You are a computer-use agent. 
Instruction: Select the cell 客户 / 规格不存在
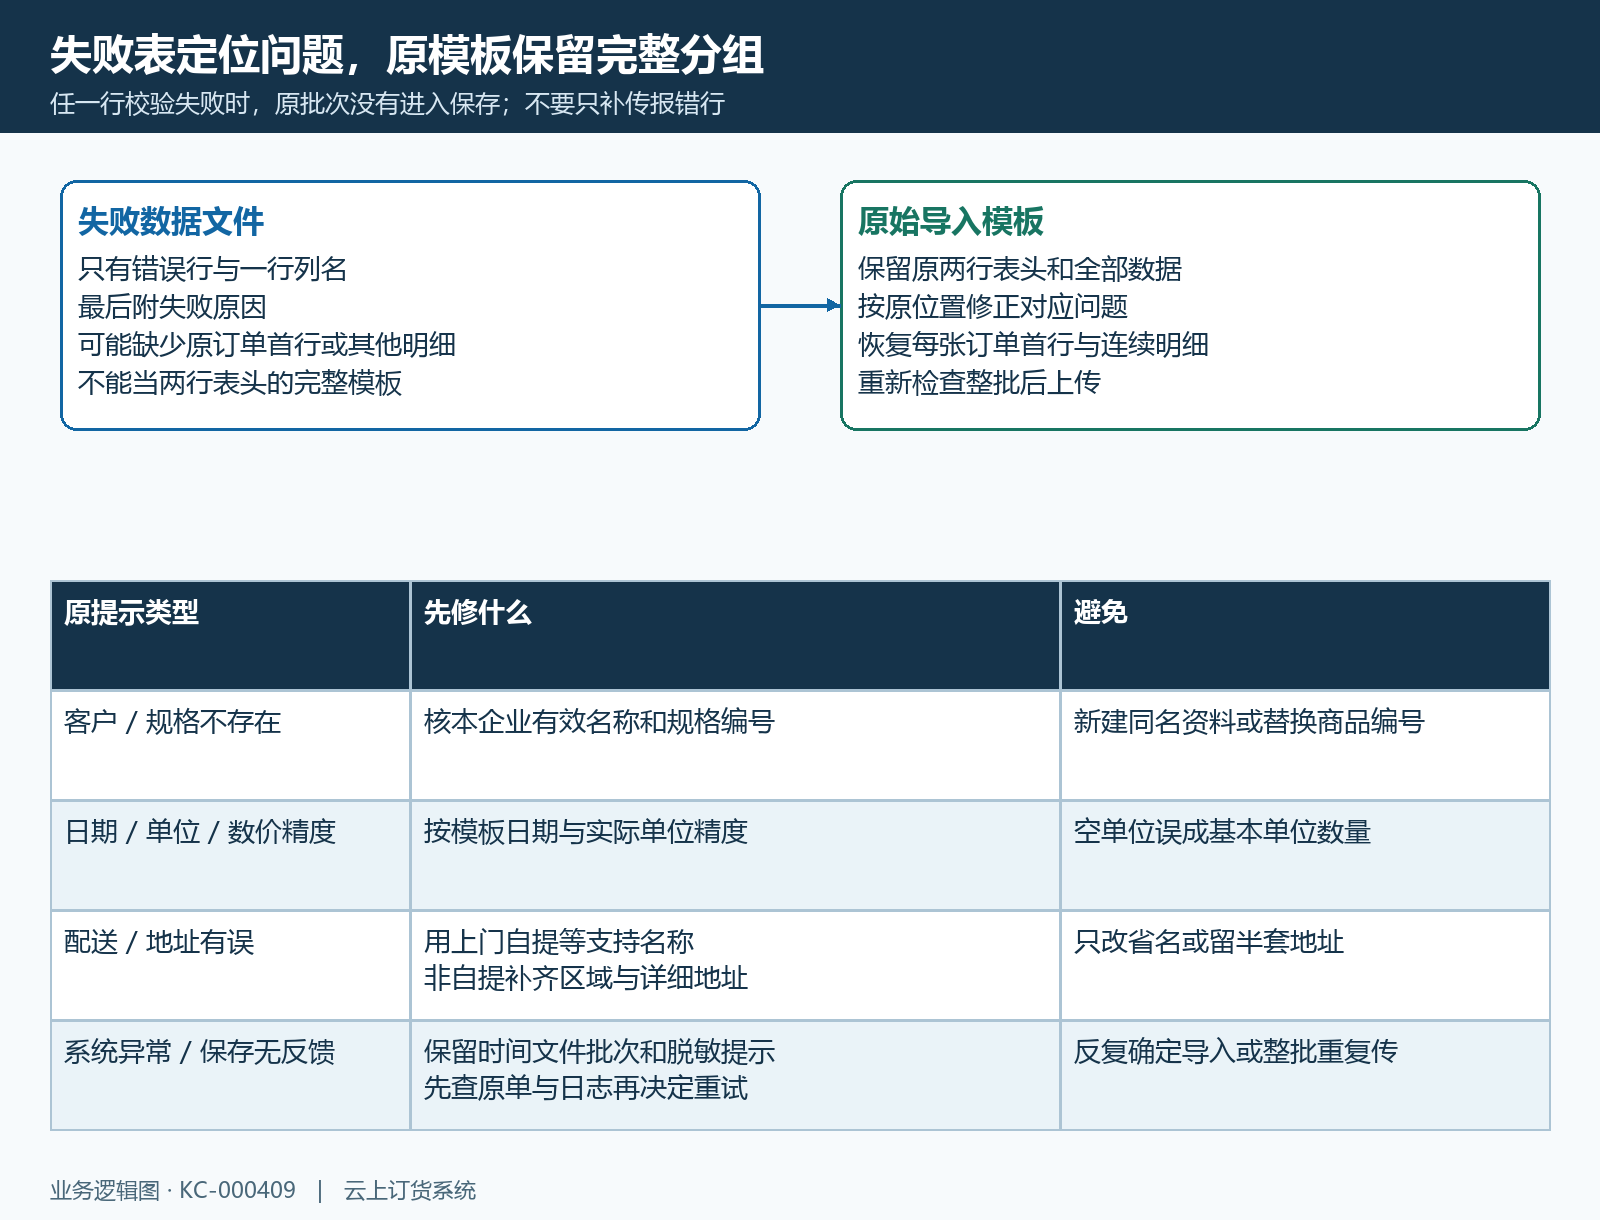pos(231,745)
